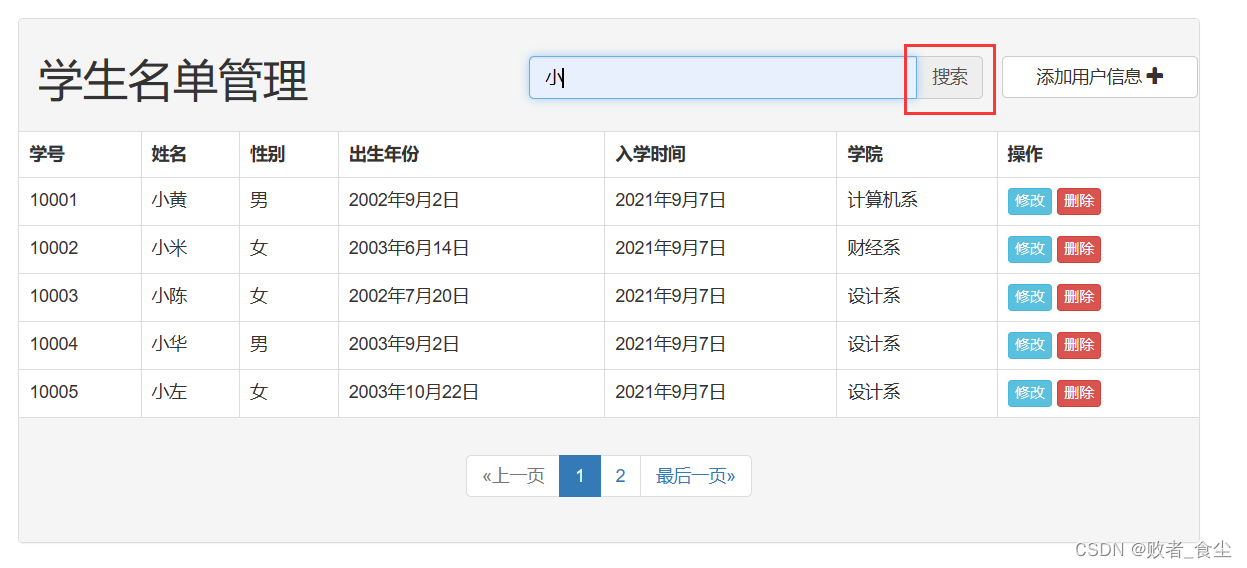
Task: Click enrollment date in row 10004
Action: tap(670, 344)
